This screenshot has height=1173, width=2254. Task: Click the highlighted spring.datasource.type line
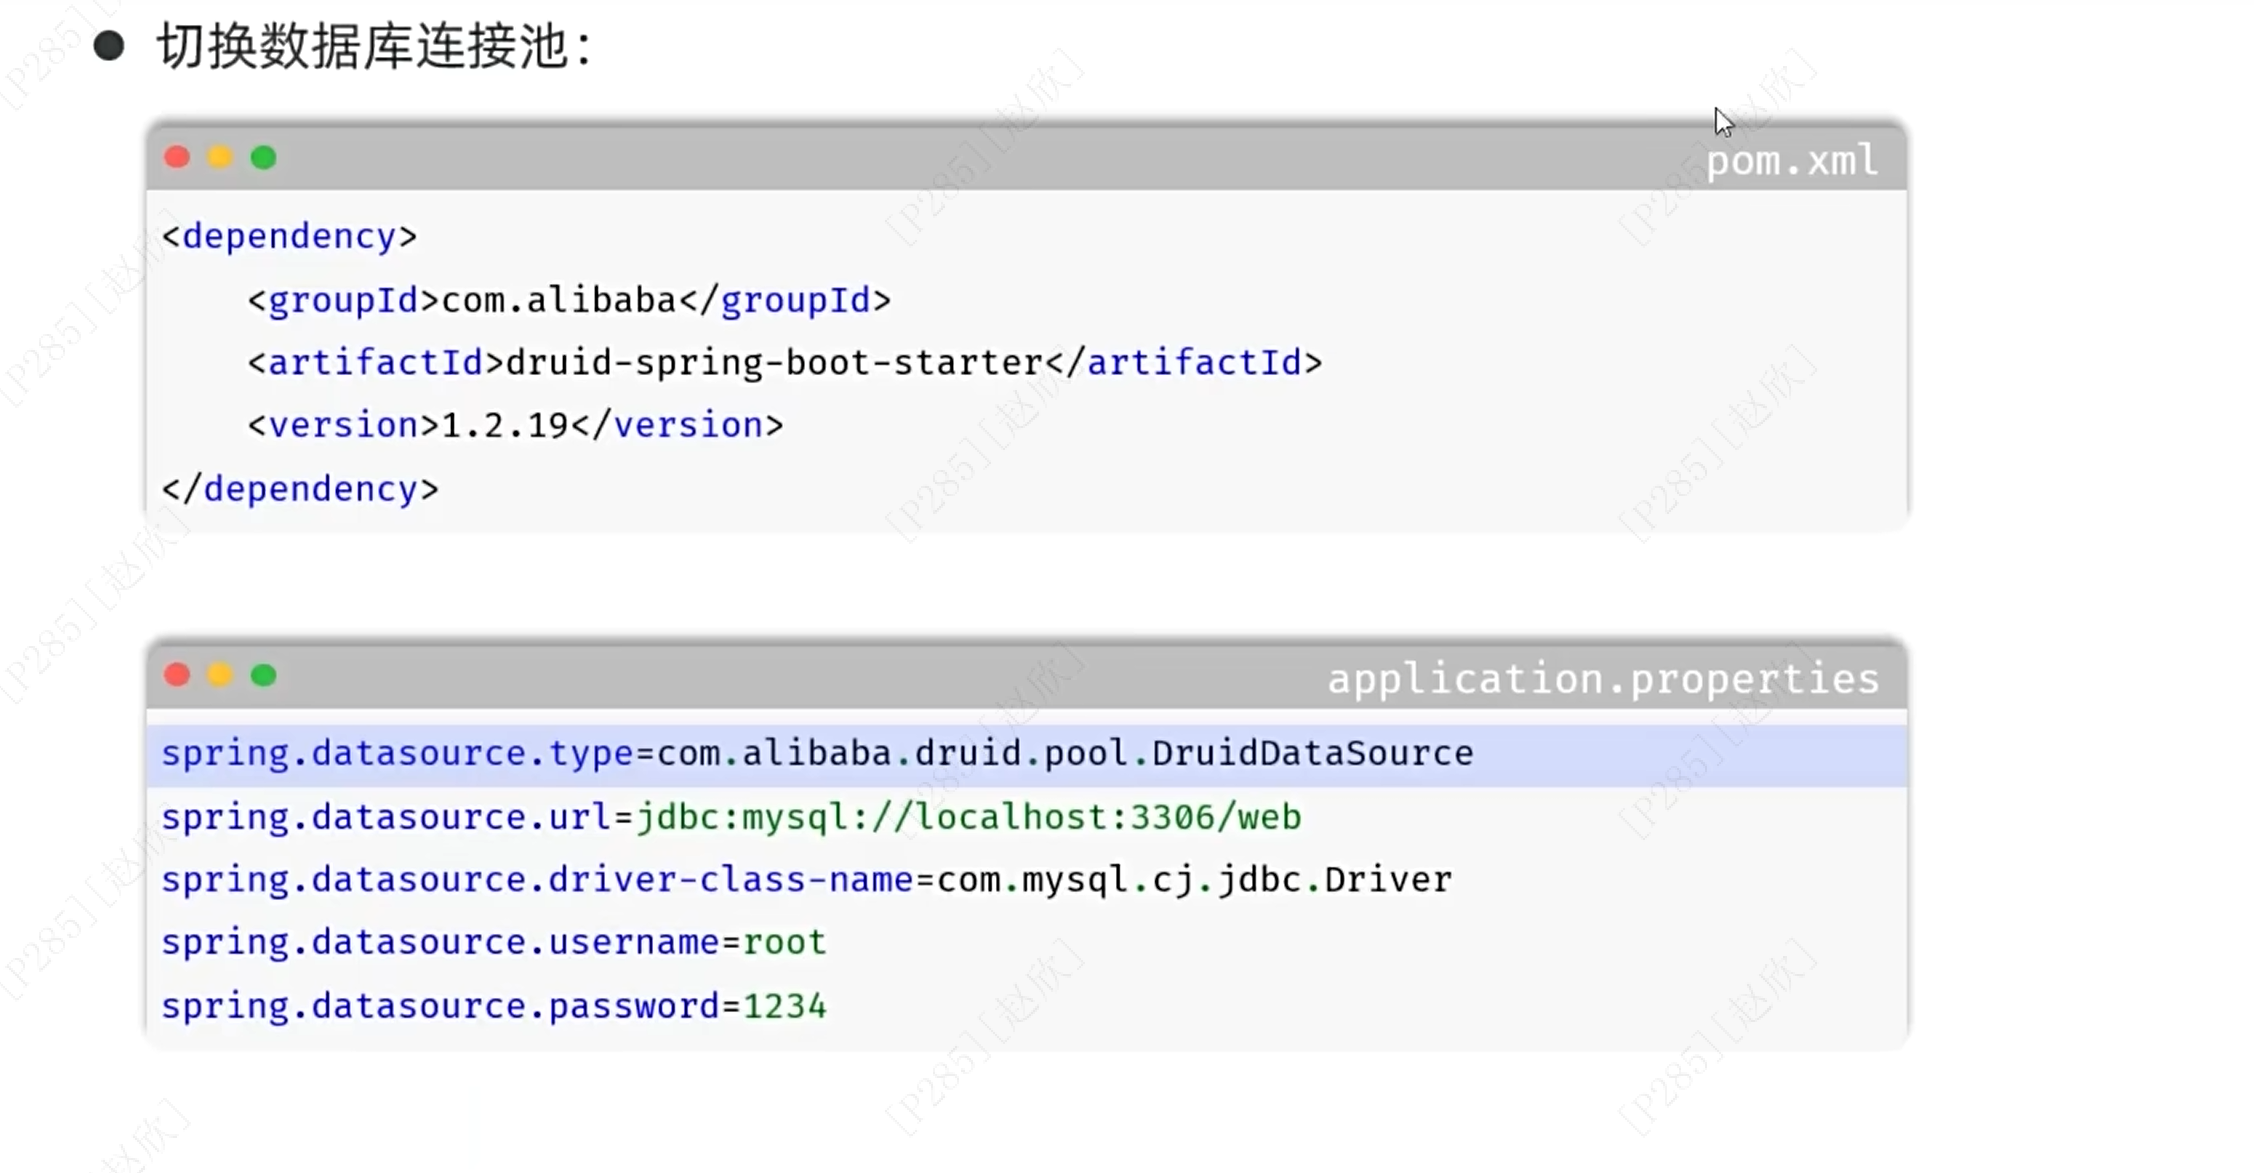pyautogui.click(x=817, y=754)
